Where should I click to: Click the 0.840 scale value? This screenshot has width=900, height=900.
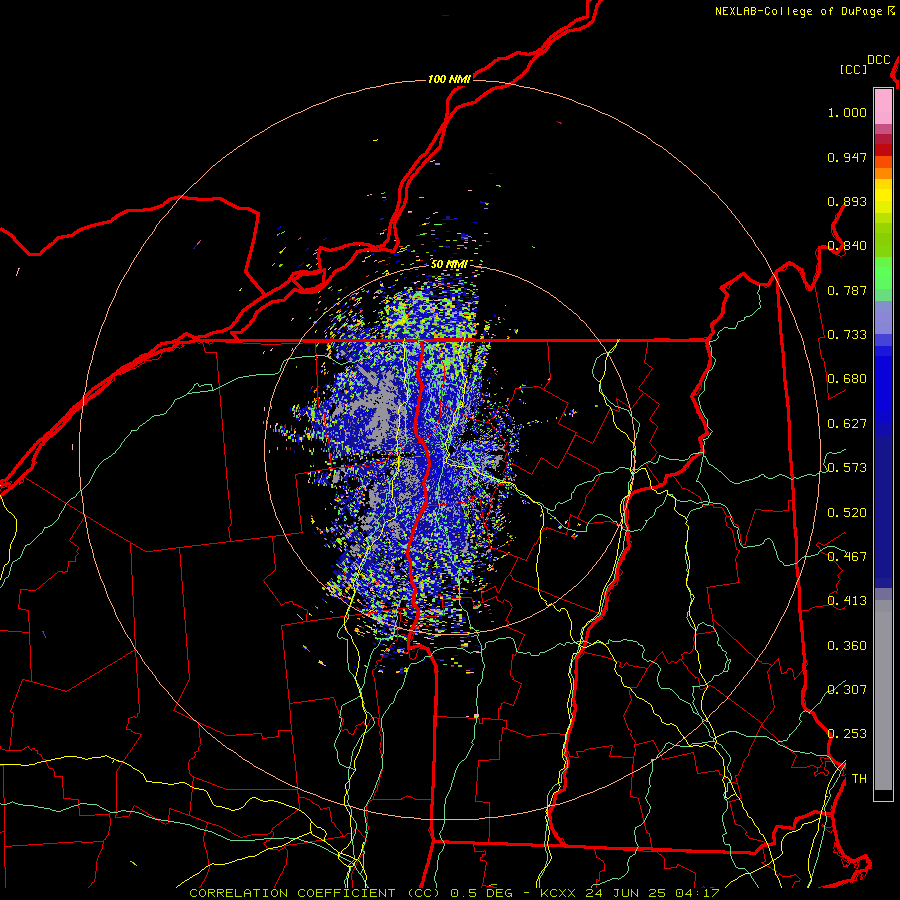click(847, 246)
